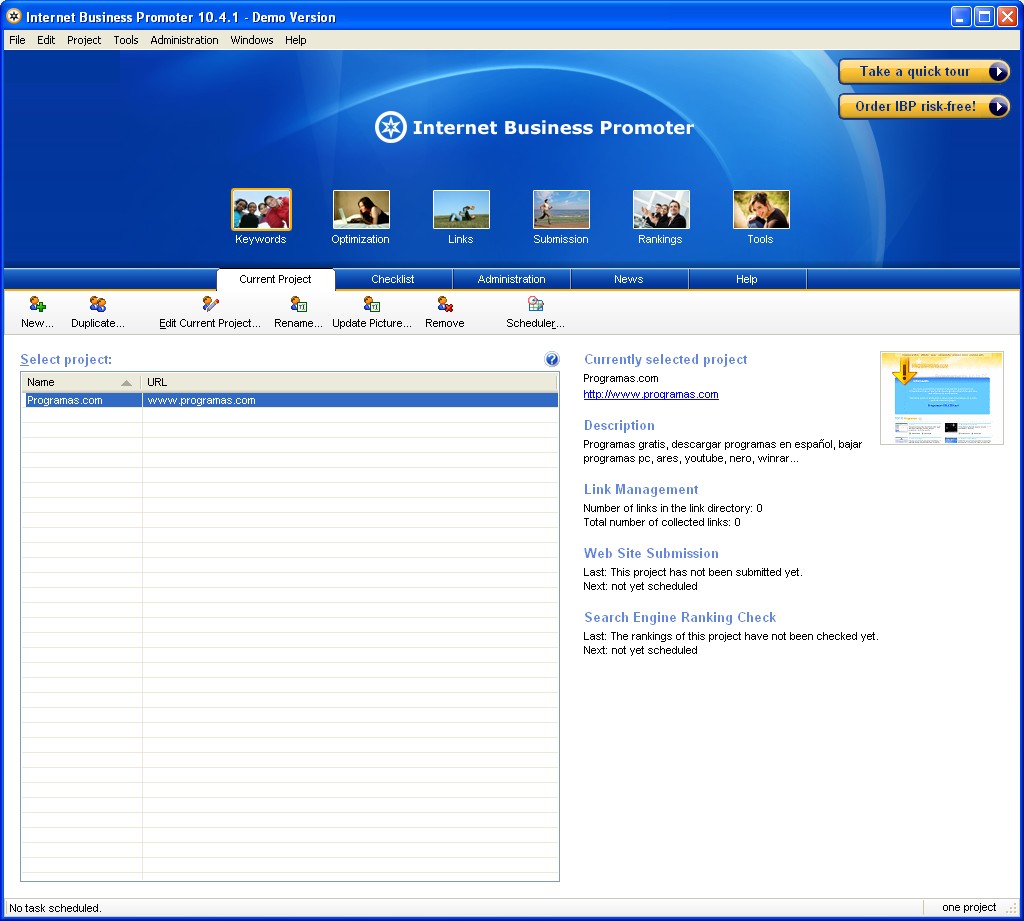
Task: Maximize the Internet Business Promoter window
Action: pos(984,16)
